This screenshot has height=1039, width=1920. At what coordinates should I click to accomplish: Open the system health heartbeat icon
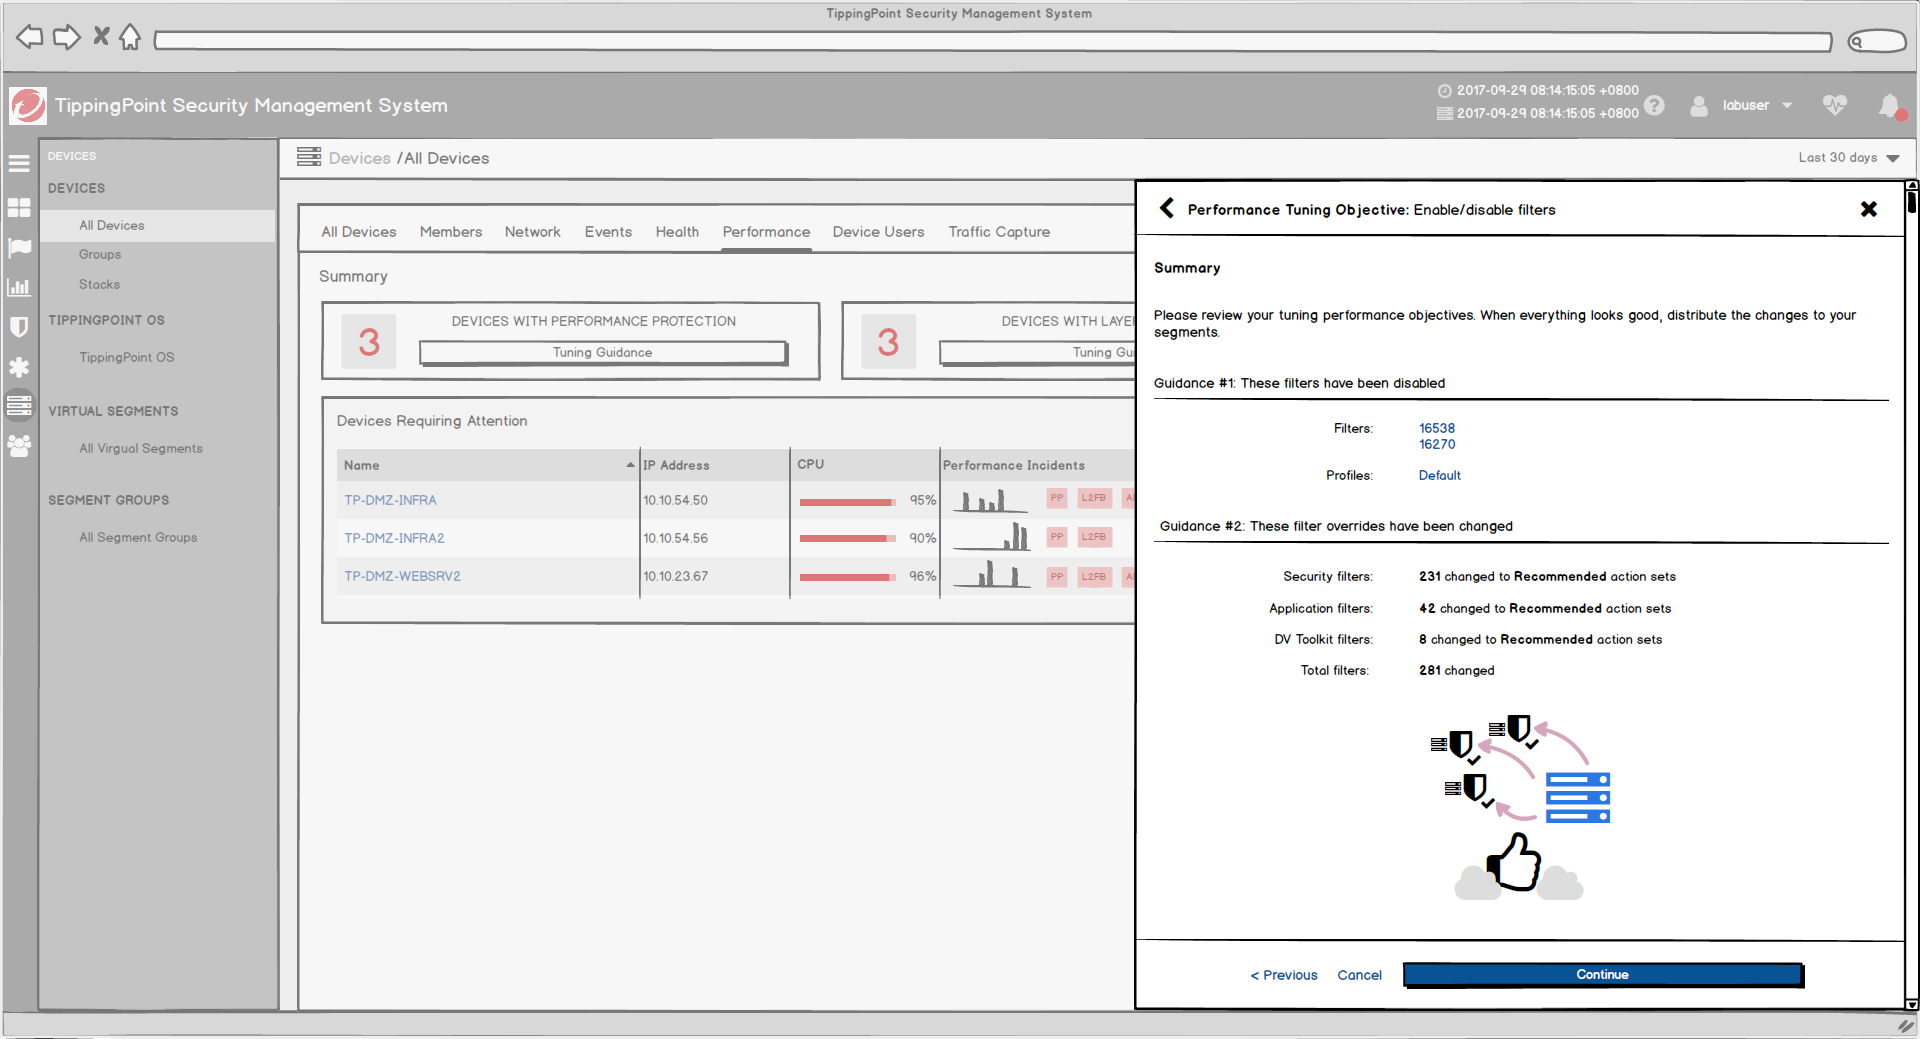(x=1834, y=105)
